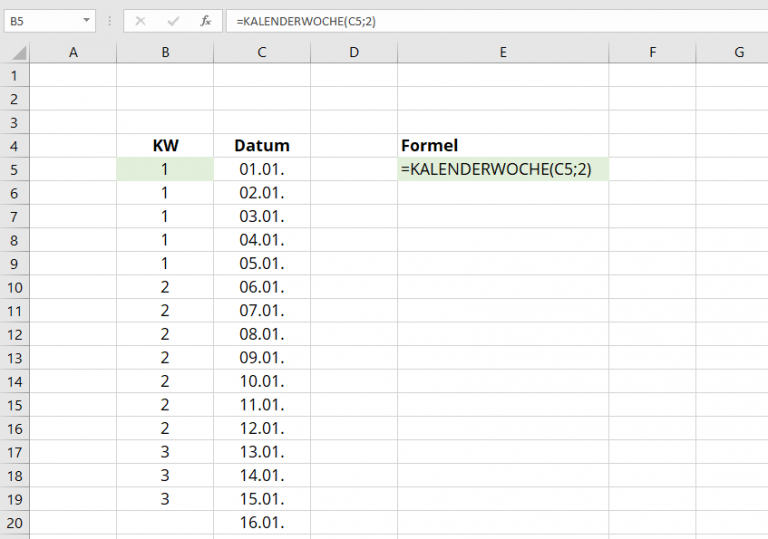This screenshot has width=768, height=539.
Task: Select row 5 header
Action: coord(14,170)
